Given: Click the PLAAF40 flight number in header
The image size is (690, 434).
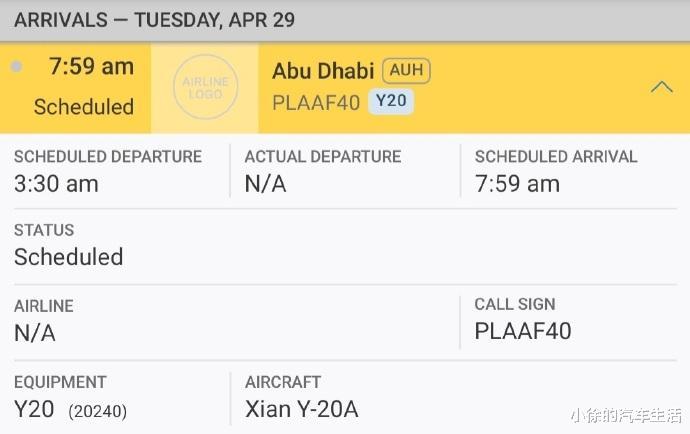Looking at the screenshot, I should tap(316, 103).
